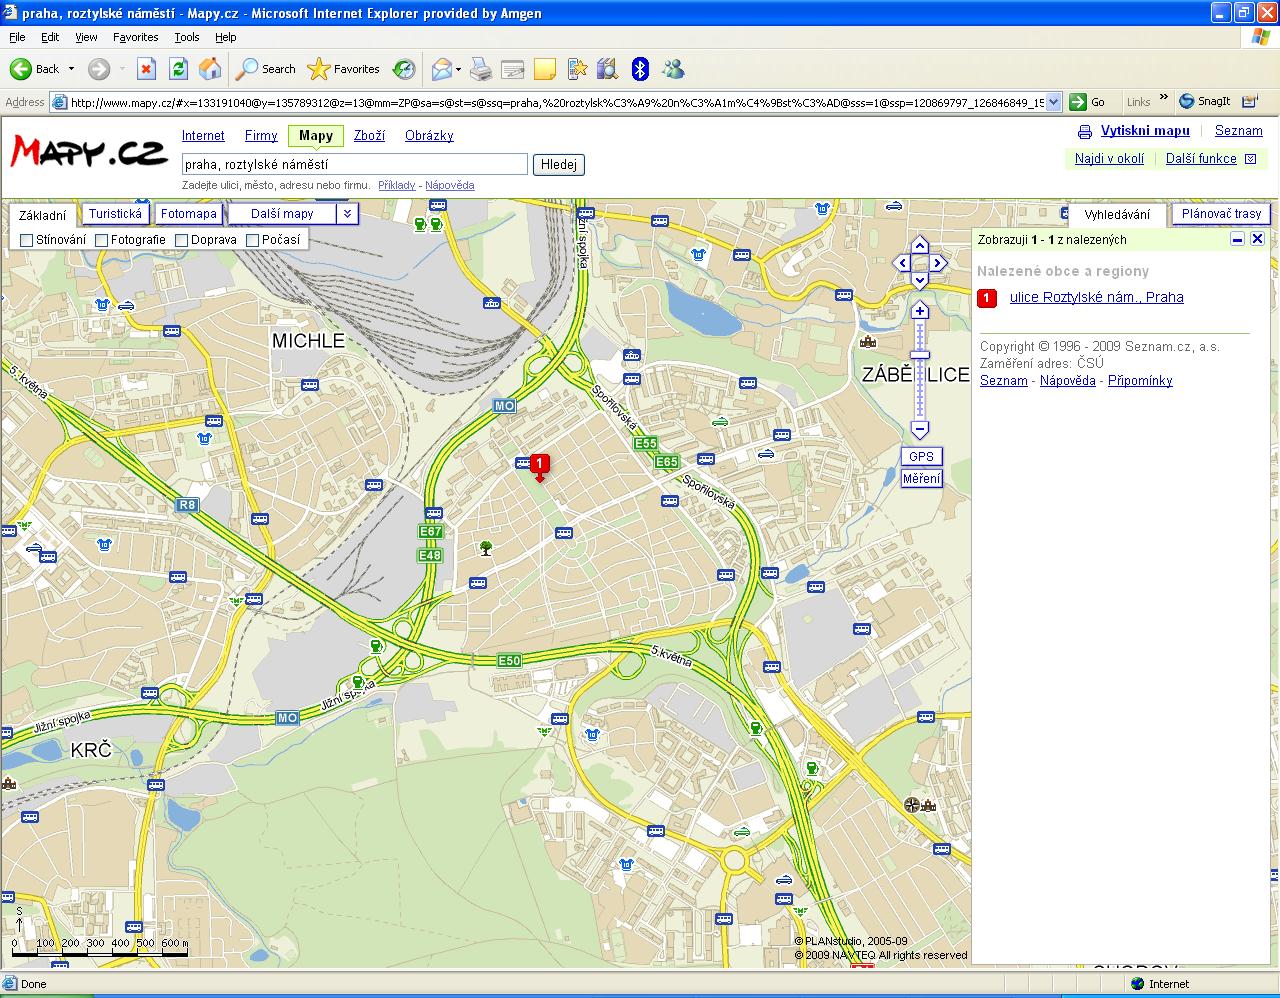Click the zoom in plus button on map

920,311
